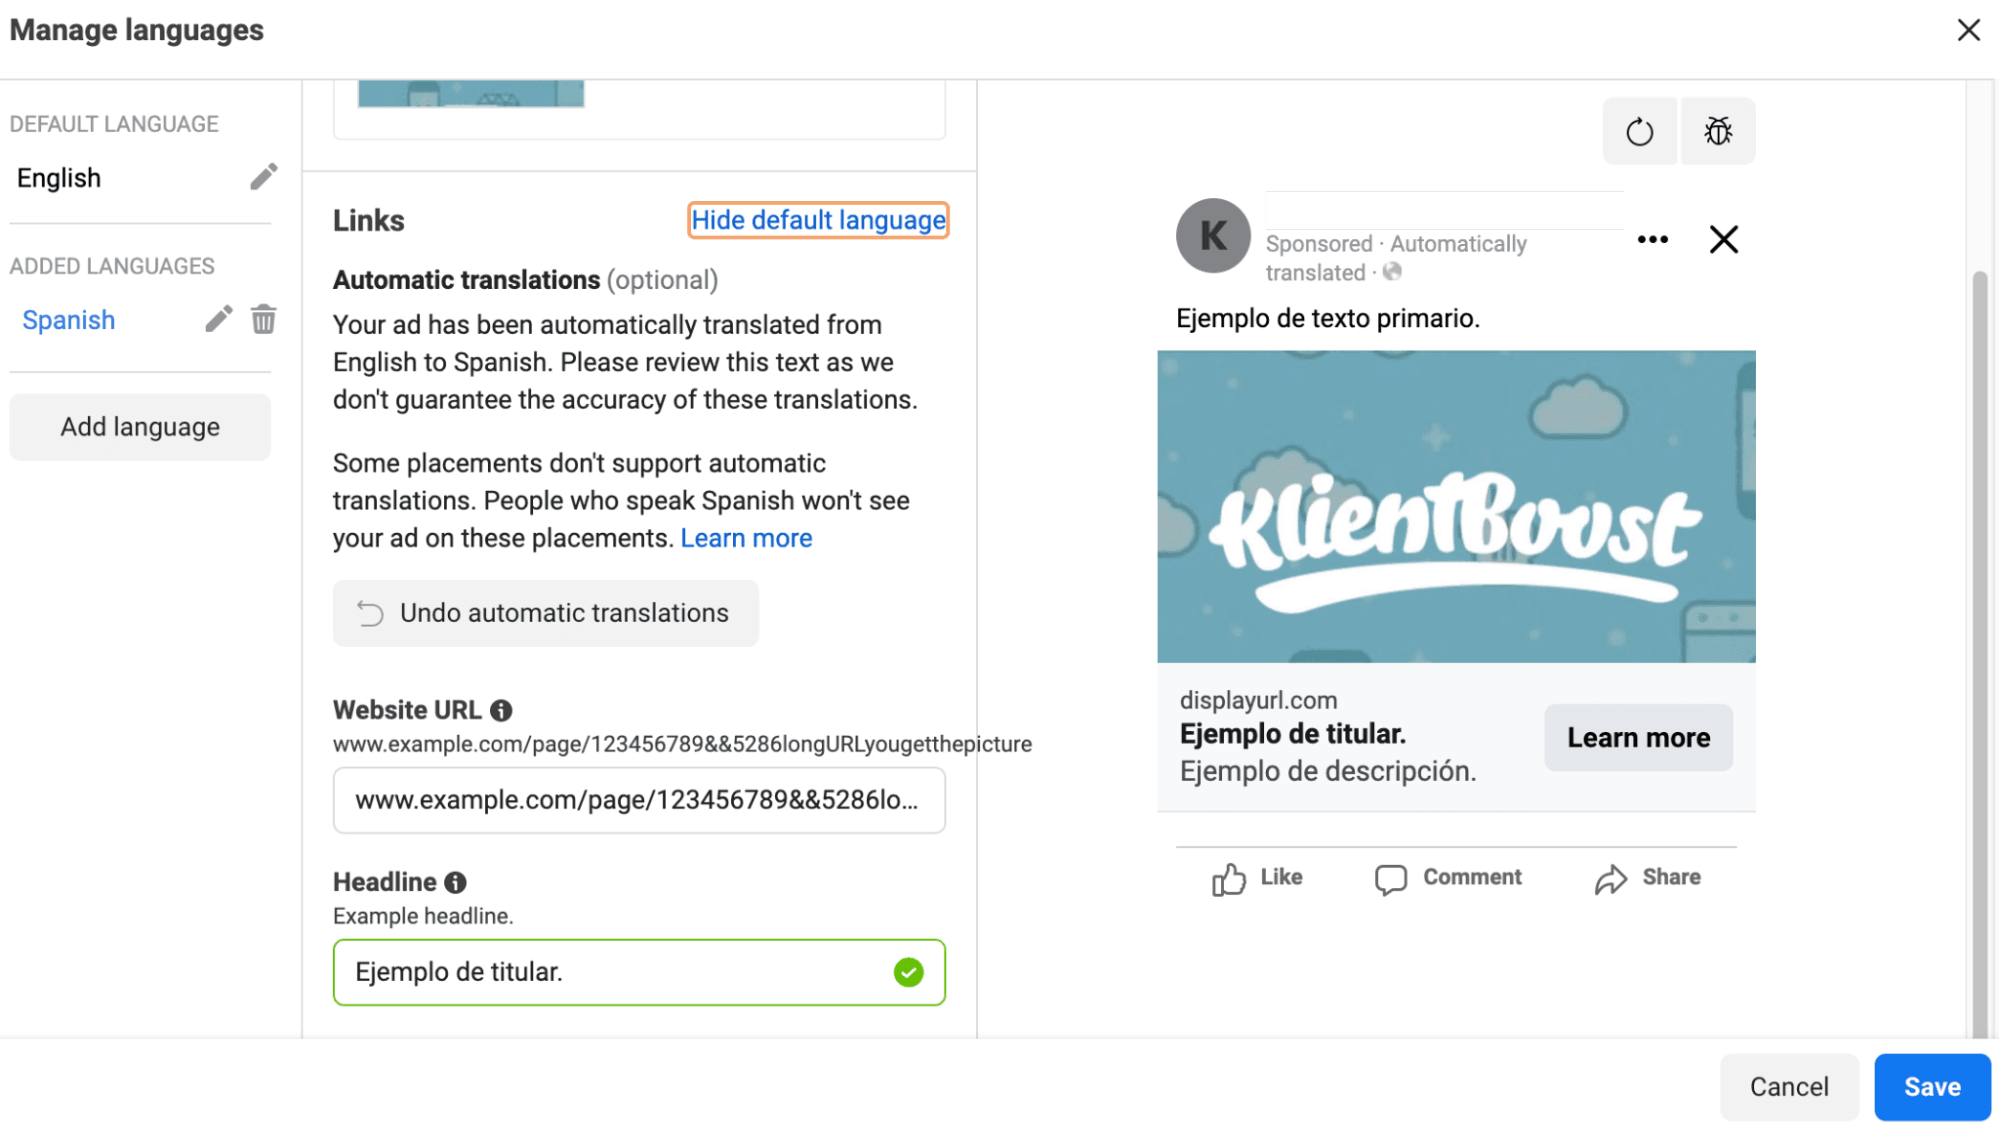Toggle Hide default language button
Image resolution: width=1999 pixels, height=1134 pixels.
pyautogui.click(x=817, y=220)
